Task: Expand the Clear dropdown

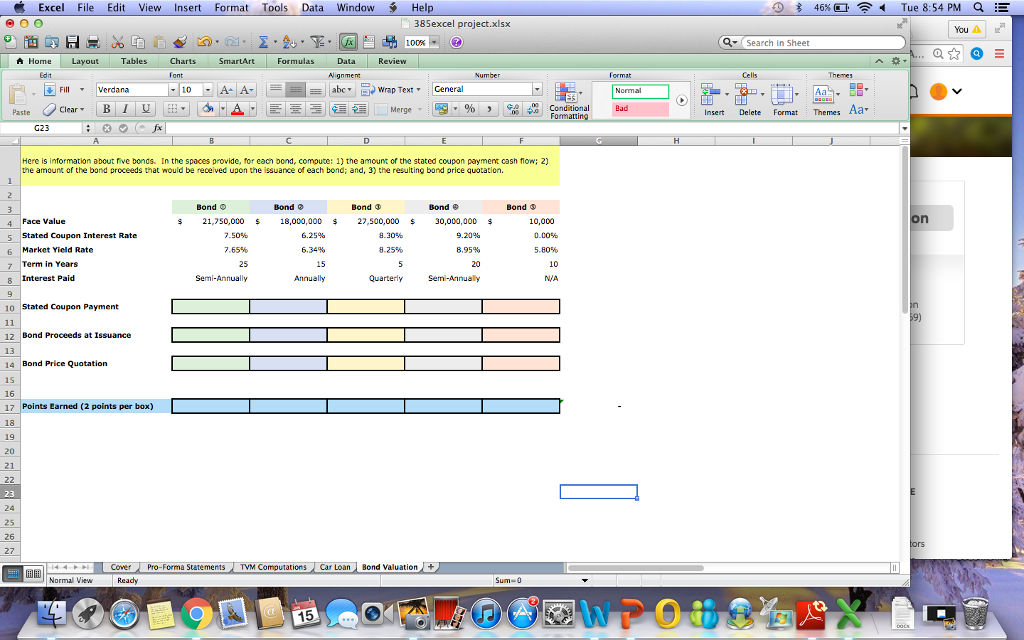Action: pos(82,110)
